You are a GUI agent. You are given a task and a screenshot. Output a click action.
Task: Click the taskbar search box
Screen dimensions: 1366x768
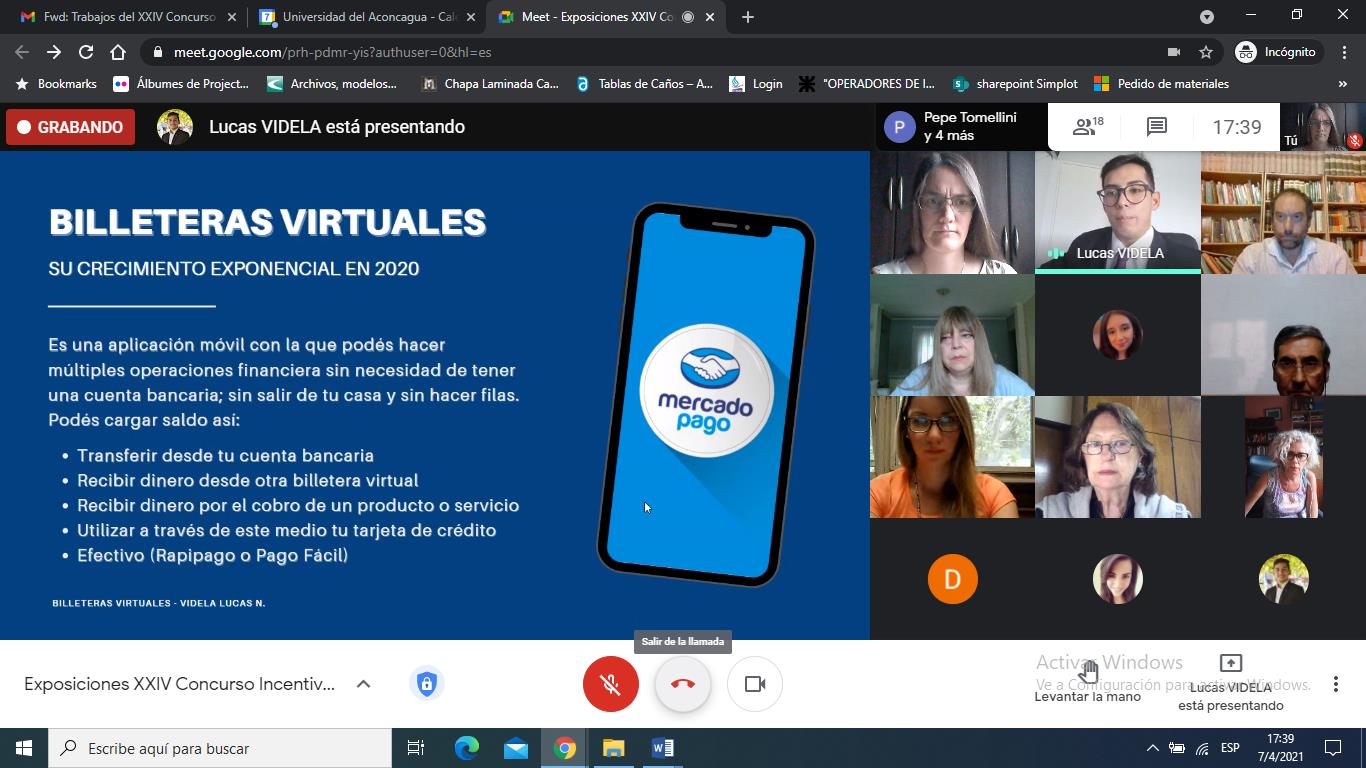[x=220, y=748]
